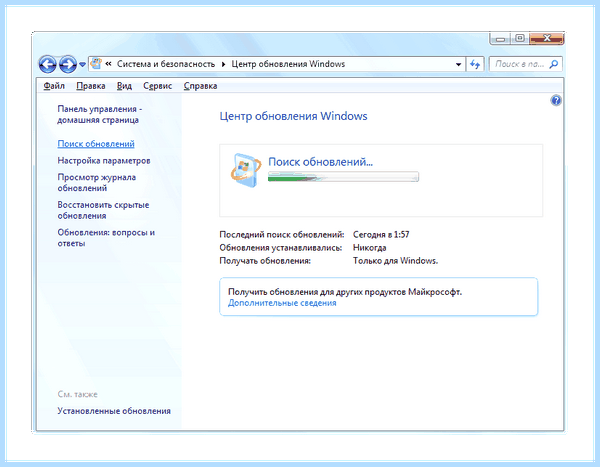Click the Только для Windows. value
This screenshot has width=600, height=467.
(x=395, y=261)
